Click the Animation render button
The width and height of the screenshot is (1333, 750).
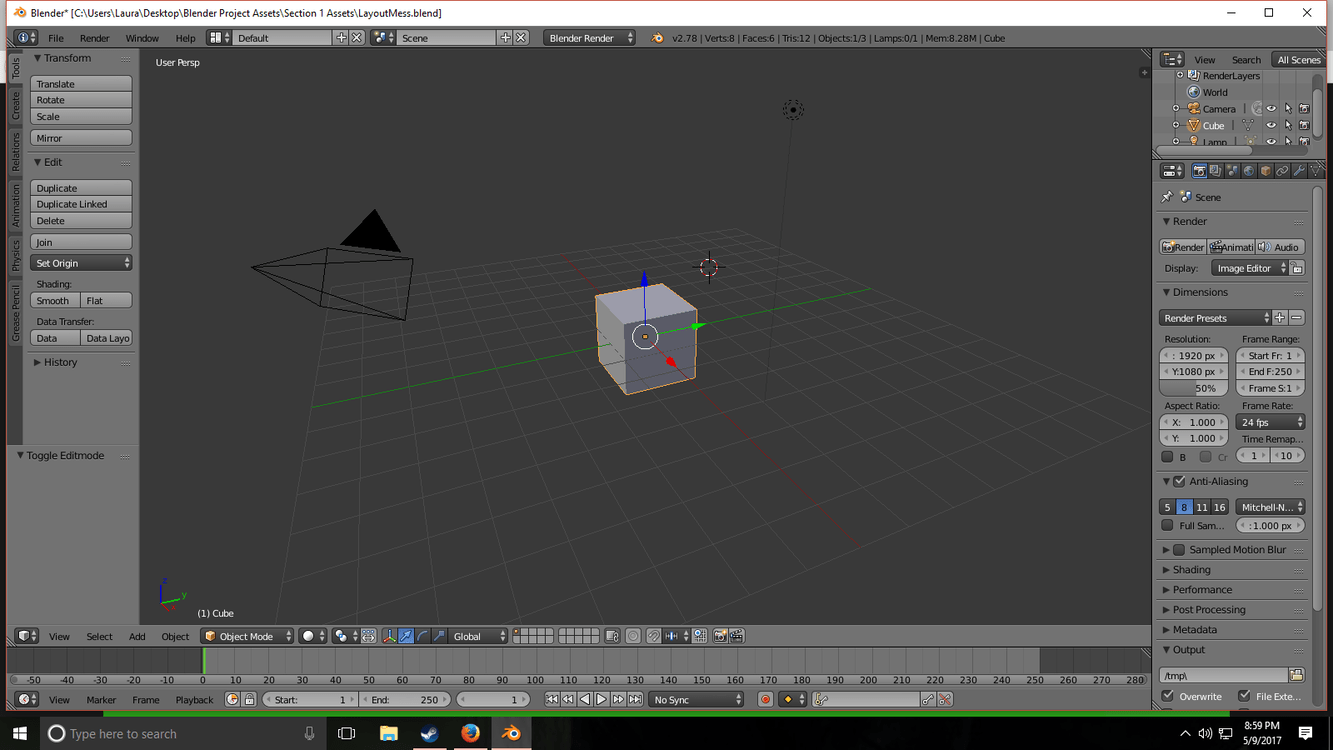point(1231,246)
